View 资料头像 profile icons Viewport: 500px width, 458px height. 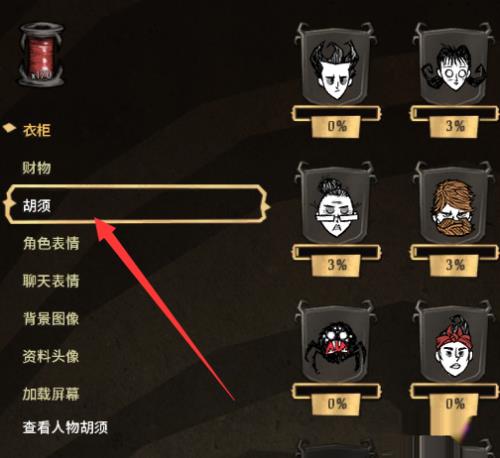coord(51,356)
